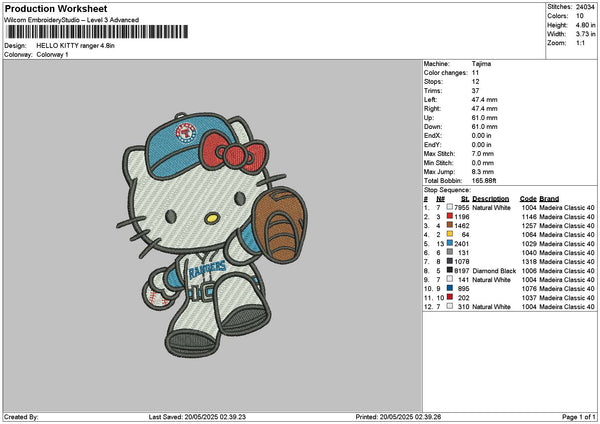
Task: Select the brown swatch with 1462 stitches
Action: pyautogui.click(x=451, y=226)
